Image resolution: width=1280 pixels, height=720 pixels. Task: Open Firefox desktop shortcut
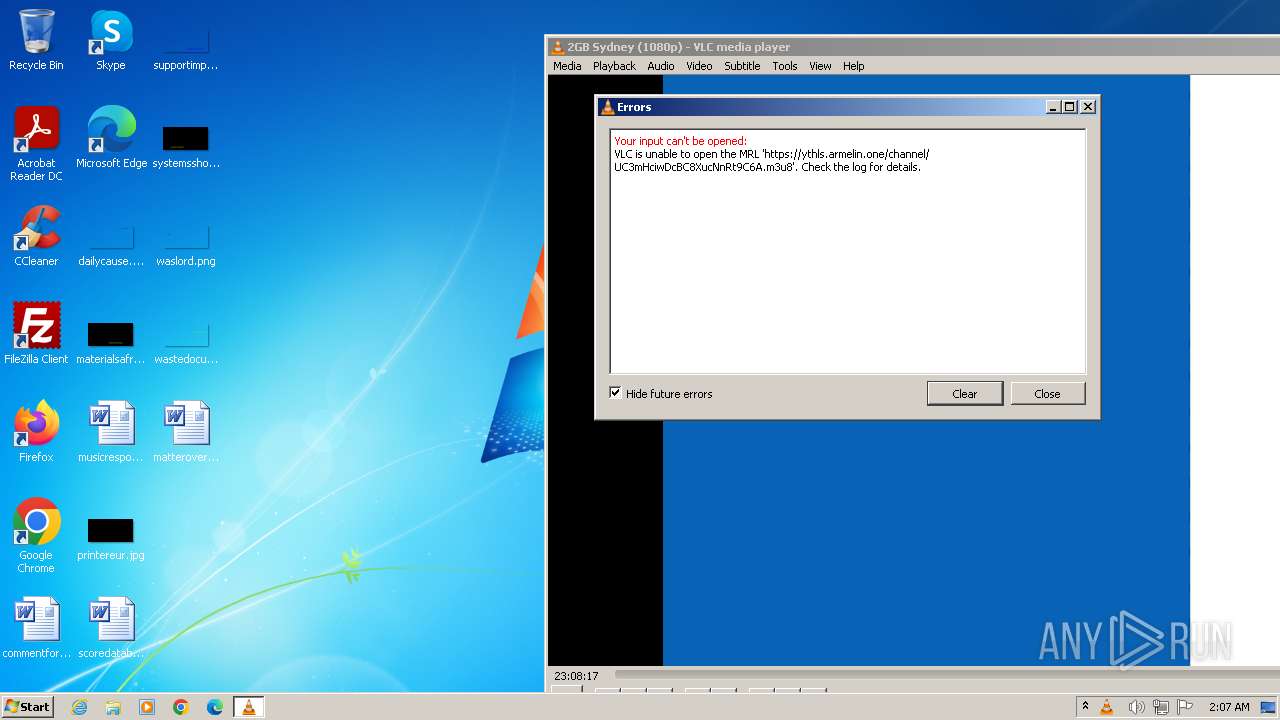pos(36,432)
